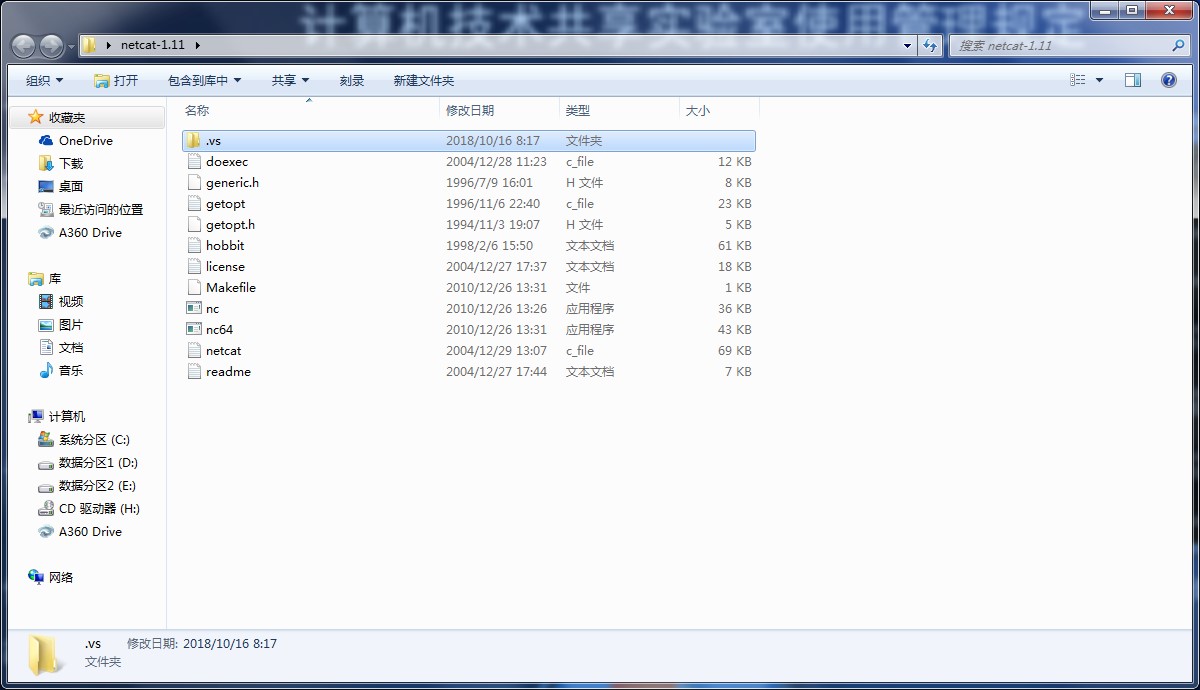Click the 打开 toolbar button
Image resolution: width=1200 pixels, height=690 pixels.
(x=116, y=80)
